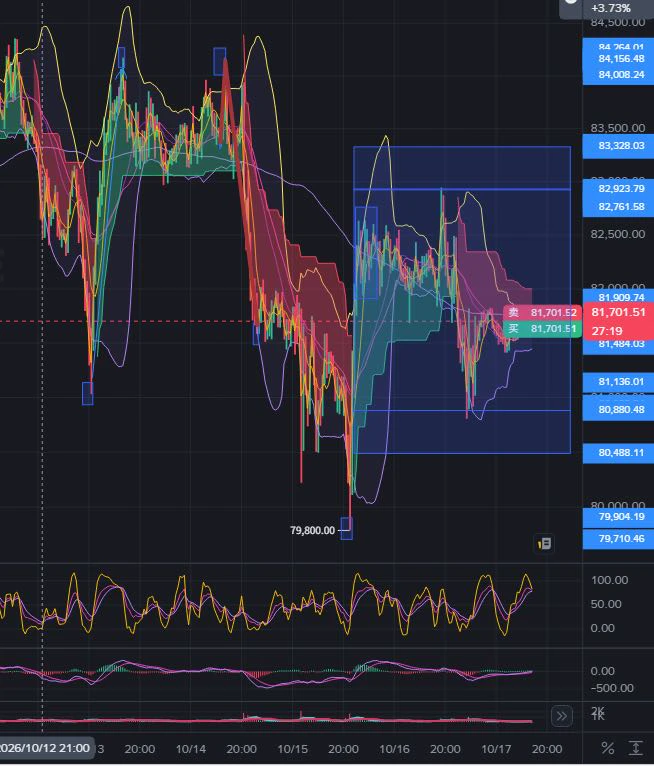Click the countdown timer 27:19

pyautogui.click(x=607, y=331)
